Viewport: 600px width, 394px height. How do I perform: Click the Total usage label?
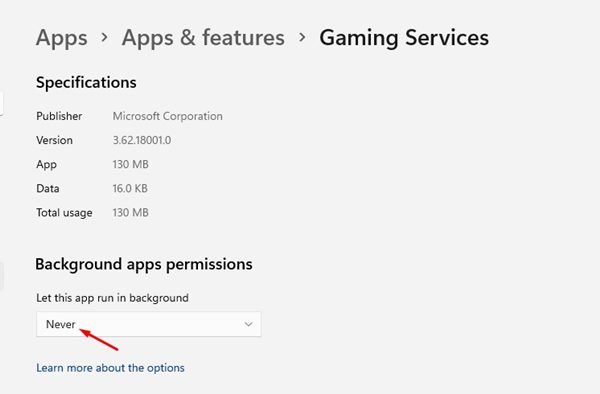pyautogui.click(x=64, y=213)
